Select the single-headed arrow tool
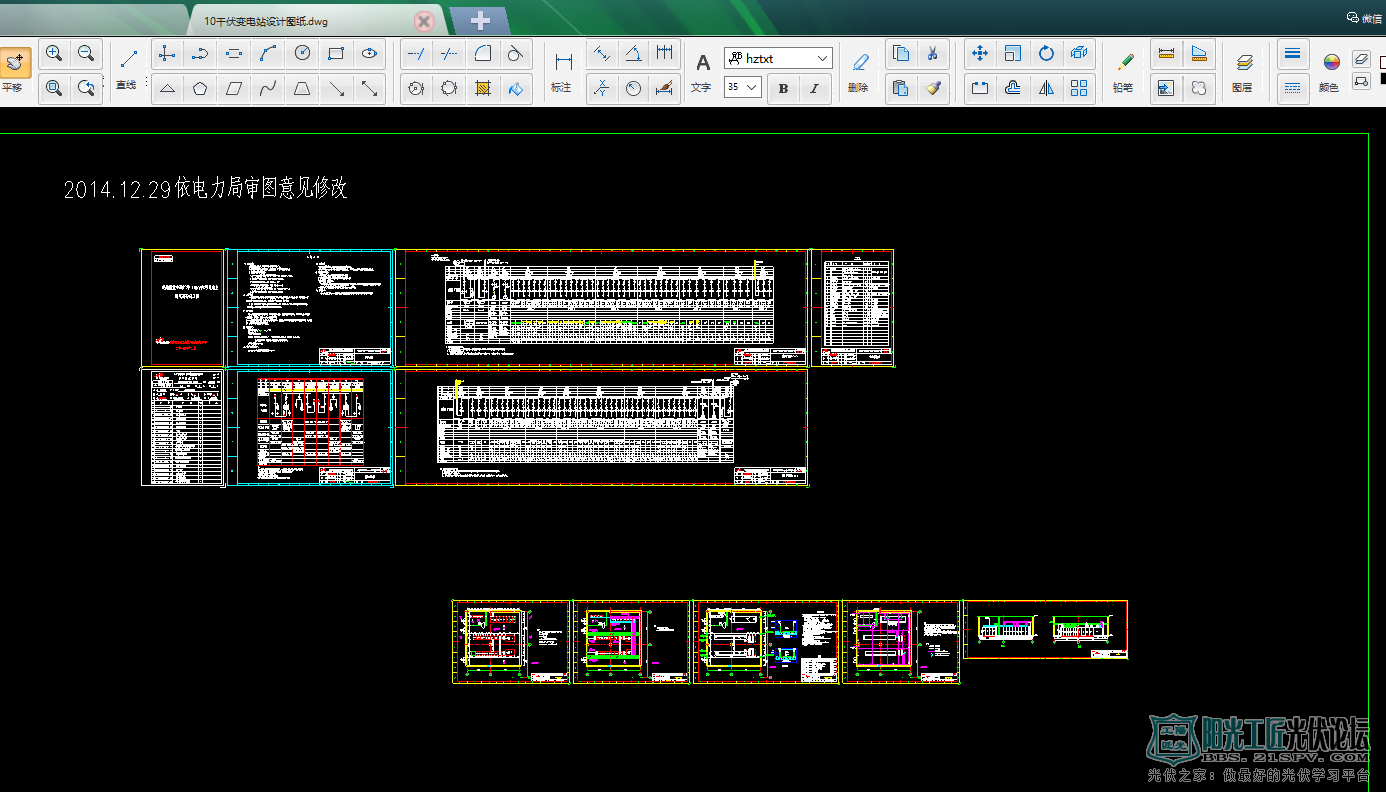Screen dimensions: 1386x792 point(337,88)
